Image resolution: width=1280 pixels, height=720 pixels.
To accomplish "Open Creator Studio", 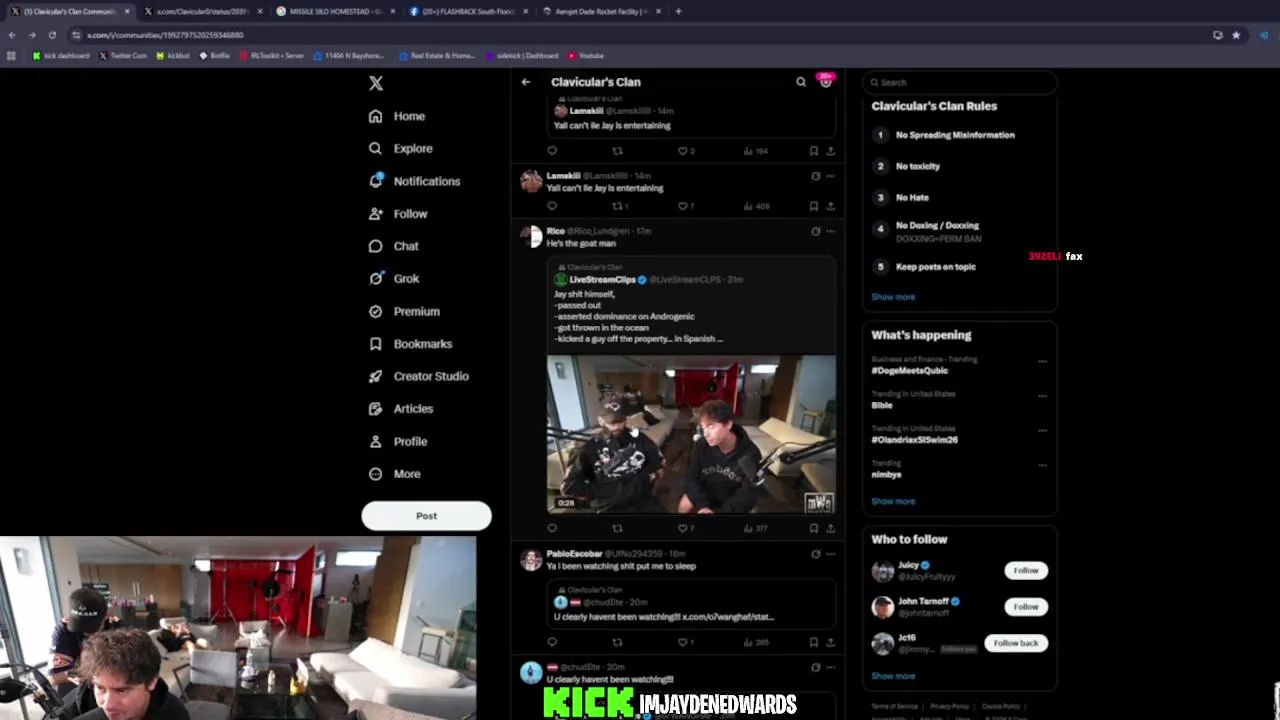I will click(x=418, y=376).
